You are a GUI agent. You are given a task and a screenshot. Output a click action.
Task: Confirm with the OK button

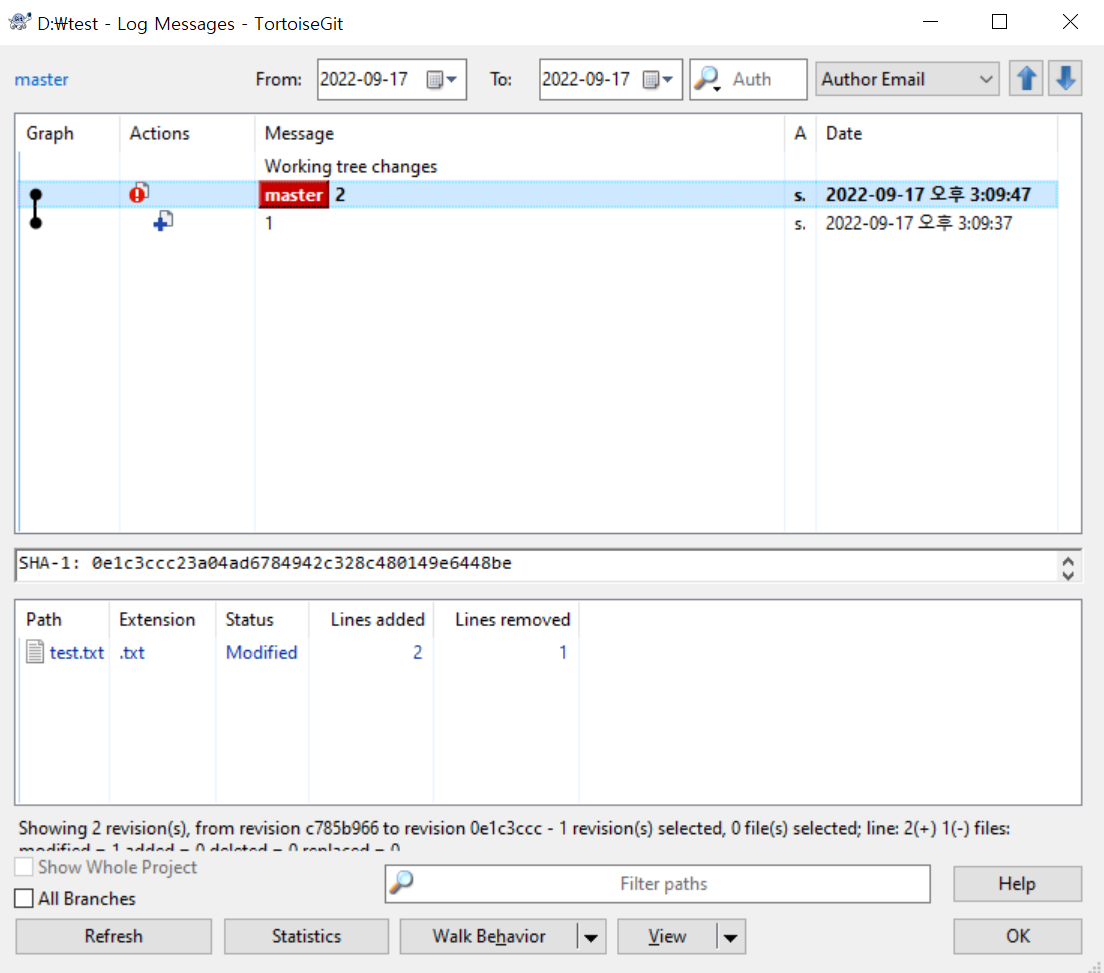tap(1017, 936)
